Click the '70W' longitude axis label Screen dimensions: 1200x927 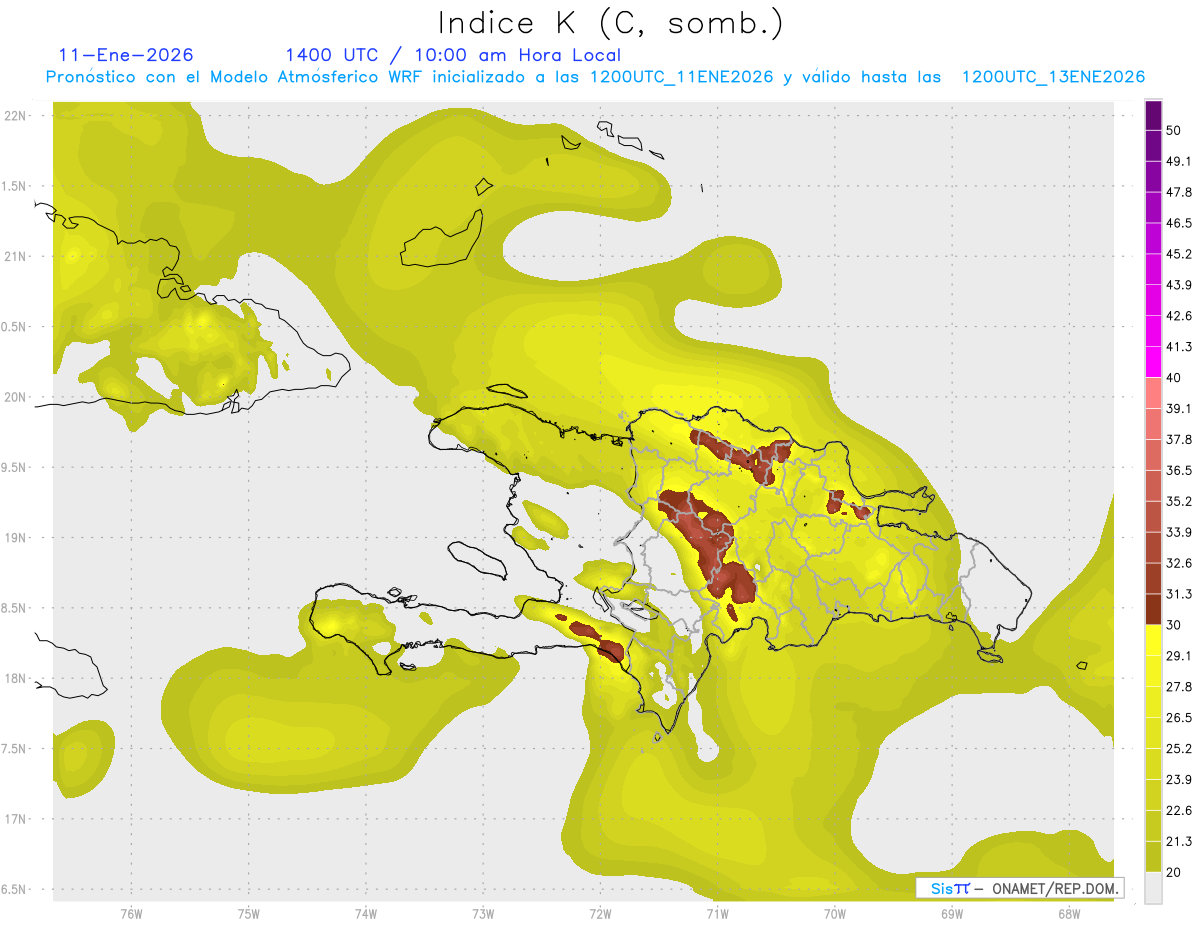pos(834,914)
